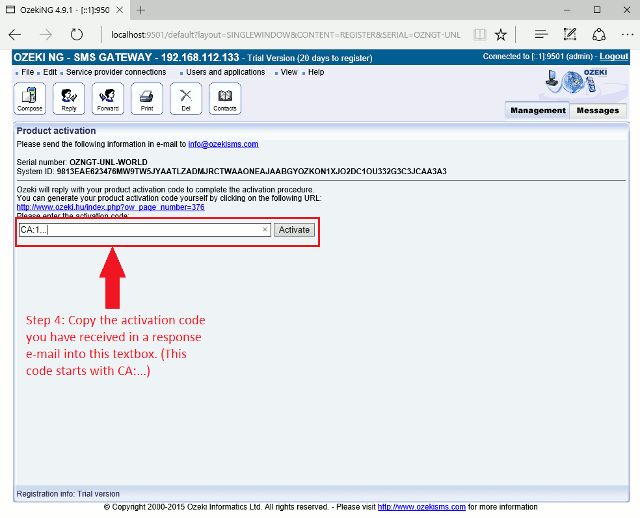Click the Reply toolbar icon
The image size is (640, 518).
coord(69,98)
